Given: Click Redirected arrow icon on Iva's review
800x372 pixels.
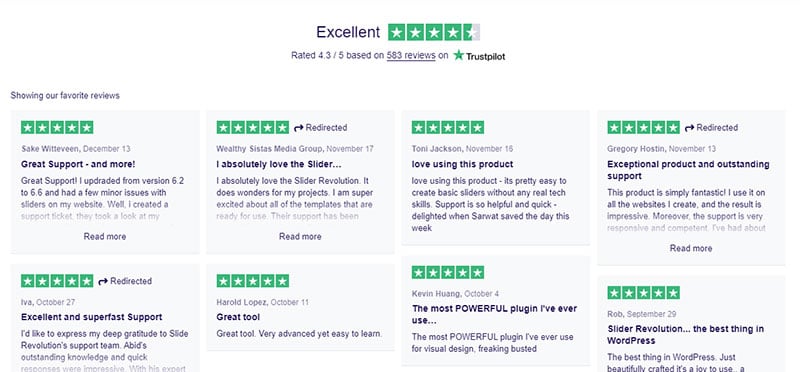Looking at the screenshot, I should point(103,281).
